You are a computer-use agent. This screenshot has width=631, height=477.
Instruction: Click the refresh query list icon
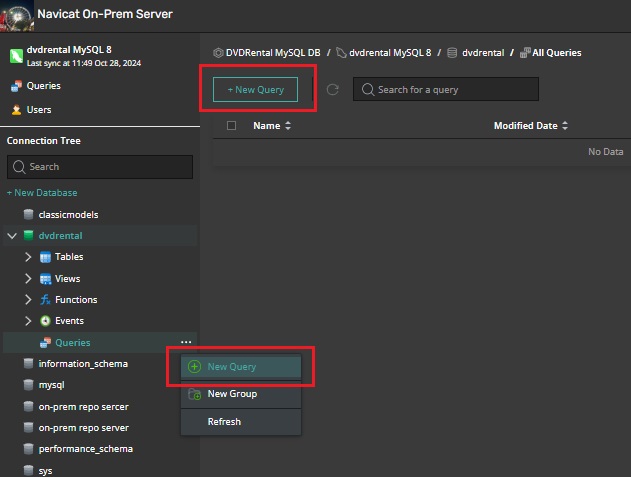(x=332, y=89)
